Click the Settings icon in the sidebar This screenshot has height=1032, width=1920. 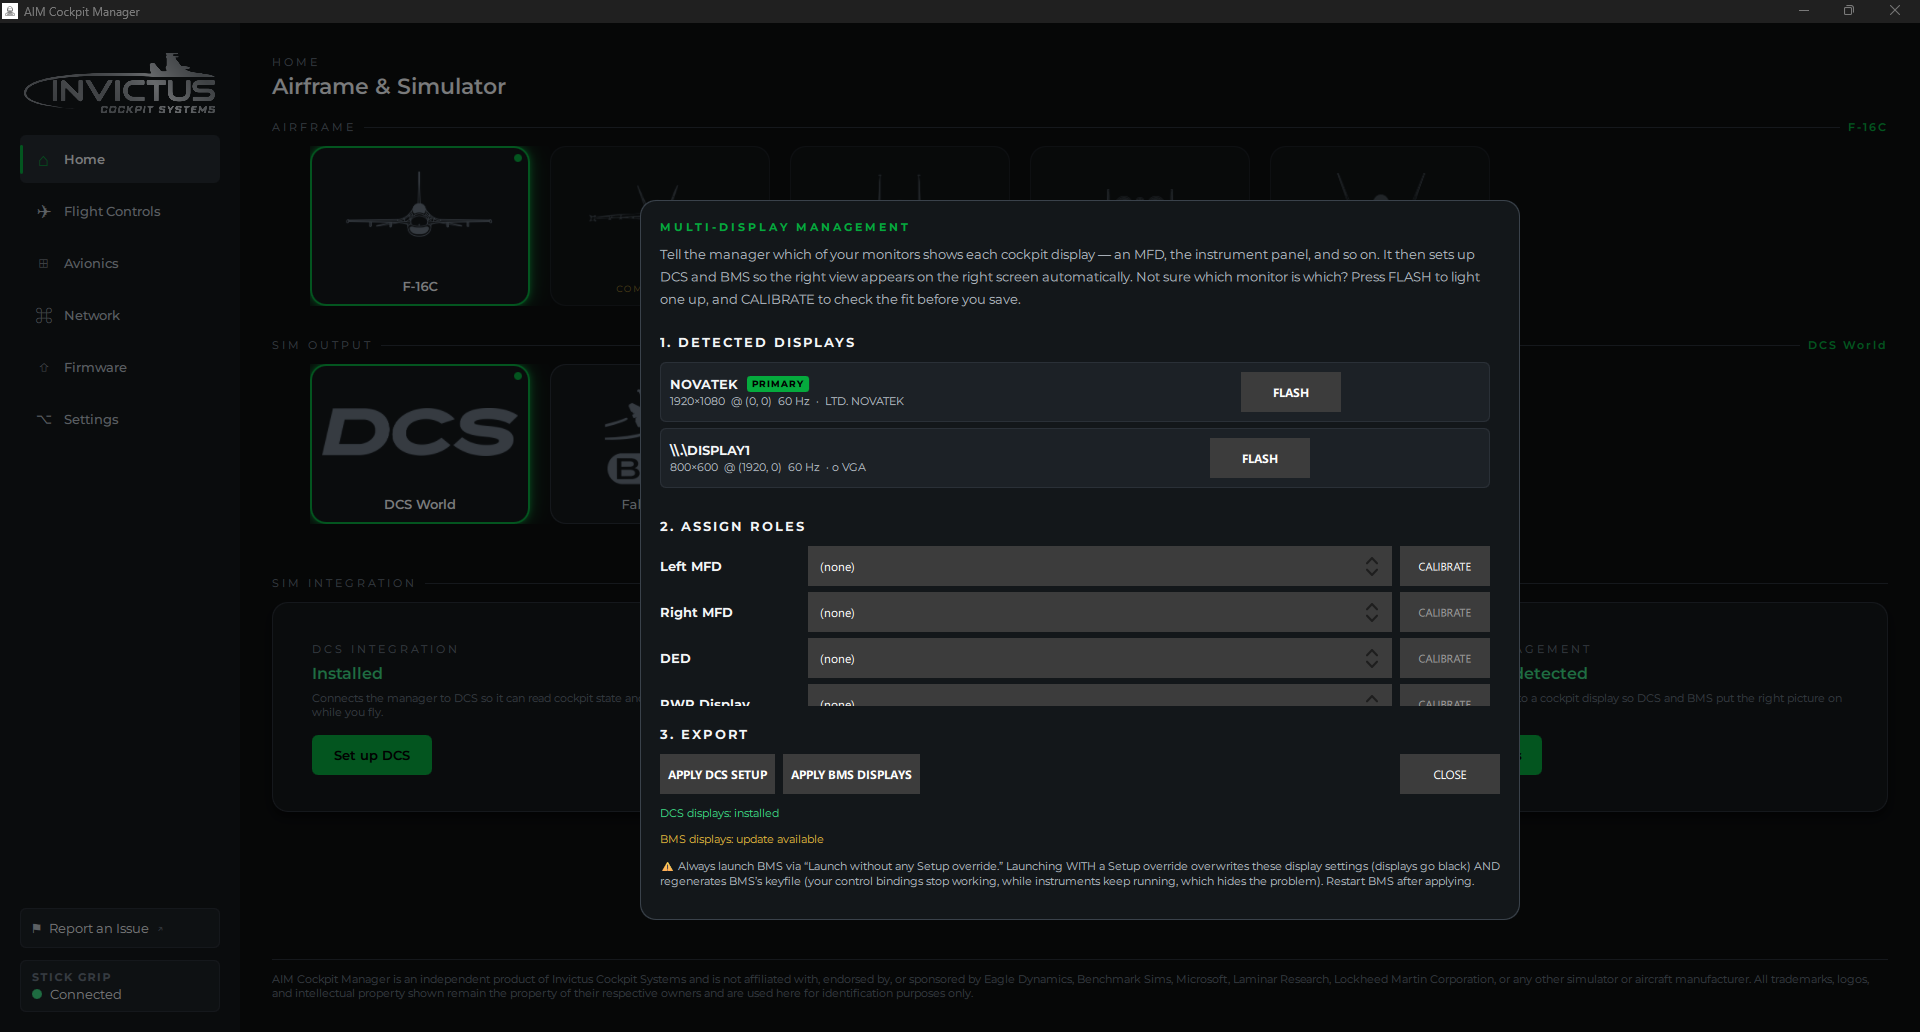[43, 419]
